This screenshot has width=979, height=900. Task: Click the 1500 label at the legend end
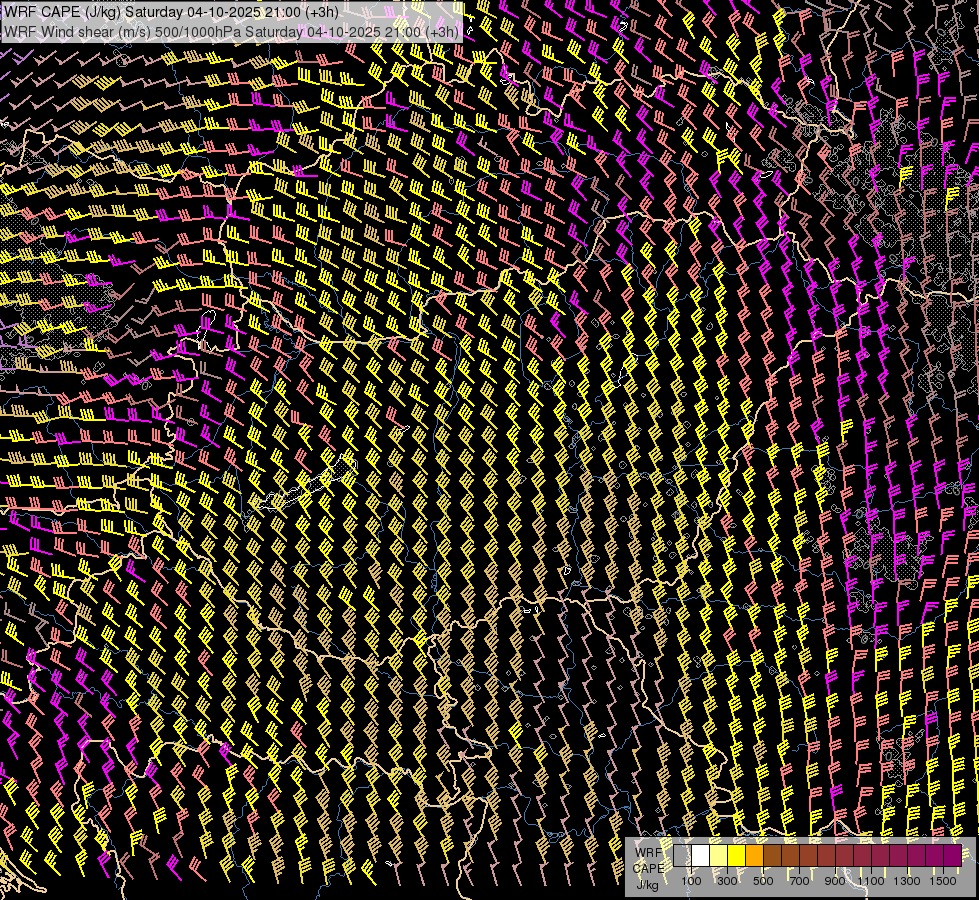point(943,881)
